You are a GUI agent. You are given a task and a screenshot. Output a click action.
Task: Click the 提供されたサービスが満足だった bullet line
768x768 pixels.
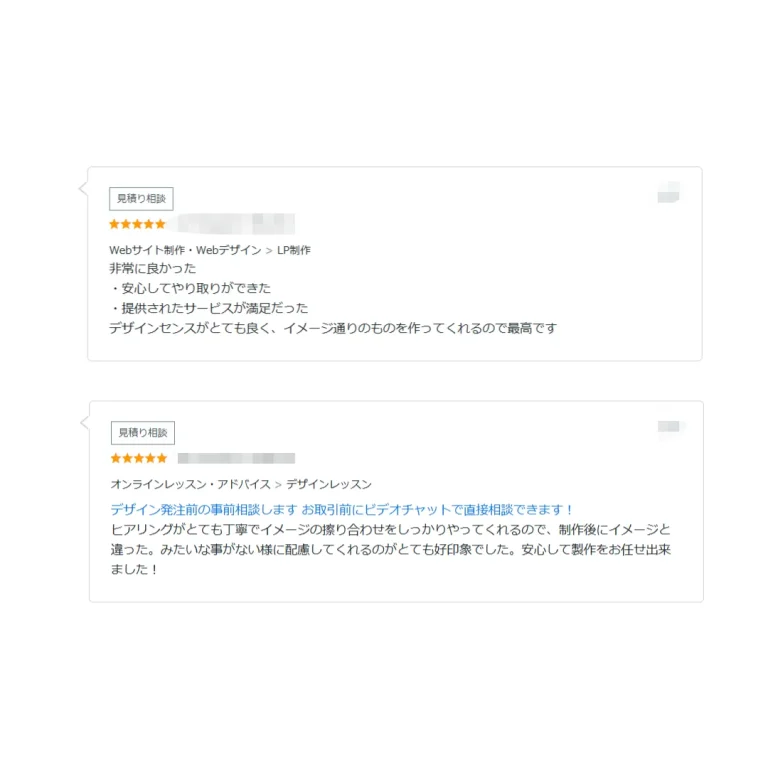[x=209, y=308]
